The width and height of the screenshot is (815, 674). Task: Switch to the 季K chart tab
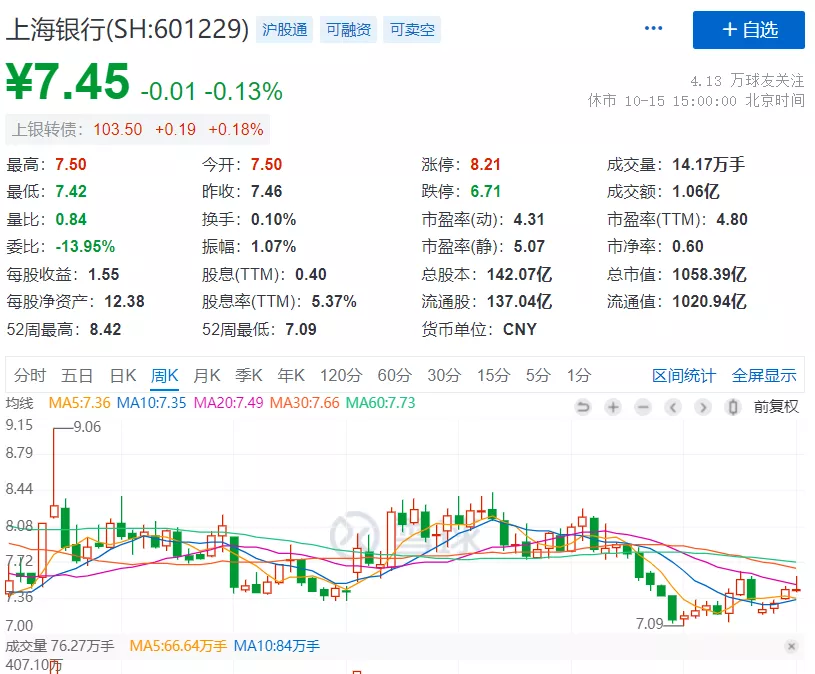coord(248,375)
